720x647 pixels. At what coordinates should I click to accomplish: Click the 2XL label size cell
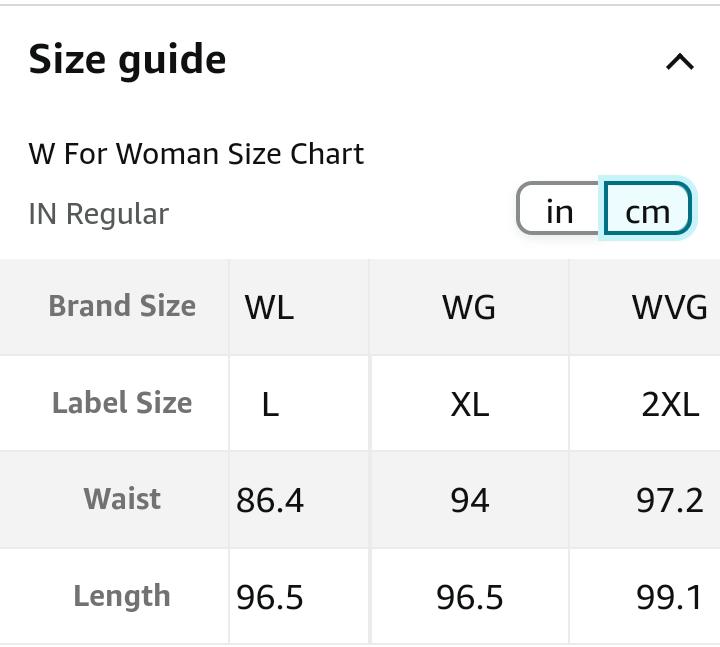coord(669,404)
